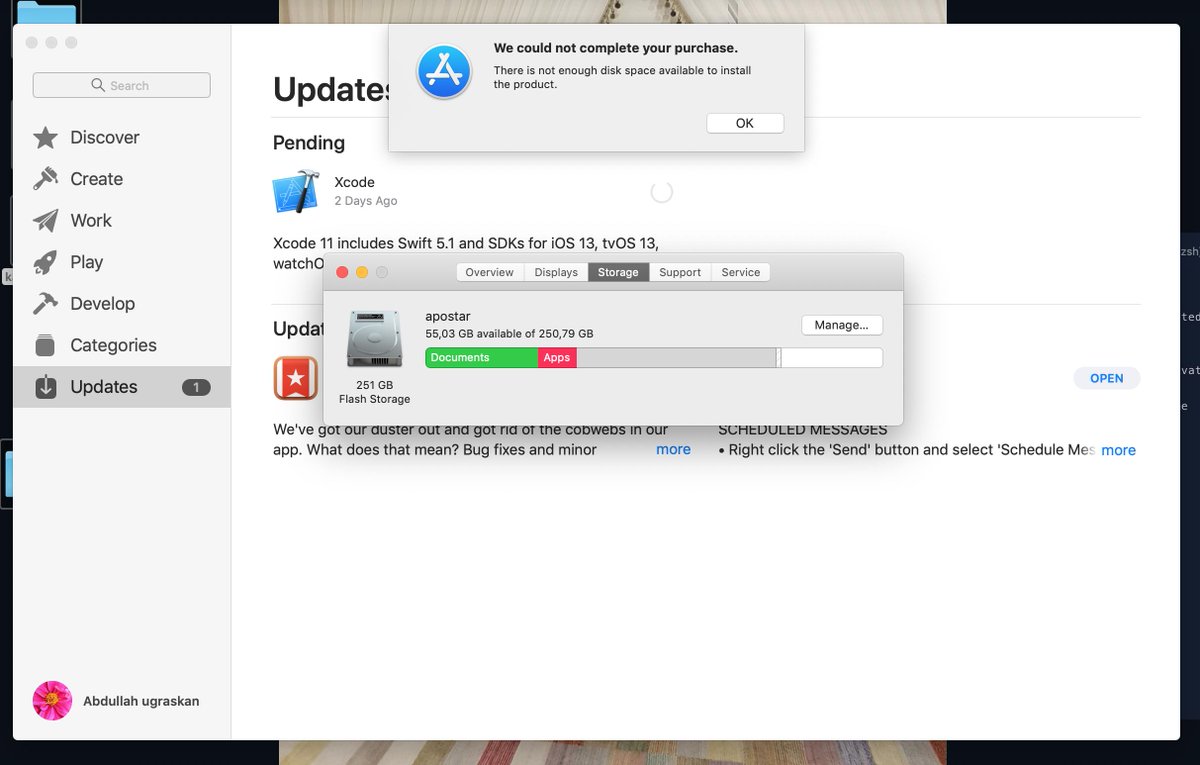
Task: Close the About This Mac window
Action: click(342, 272)
